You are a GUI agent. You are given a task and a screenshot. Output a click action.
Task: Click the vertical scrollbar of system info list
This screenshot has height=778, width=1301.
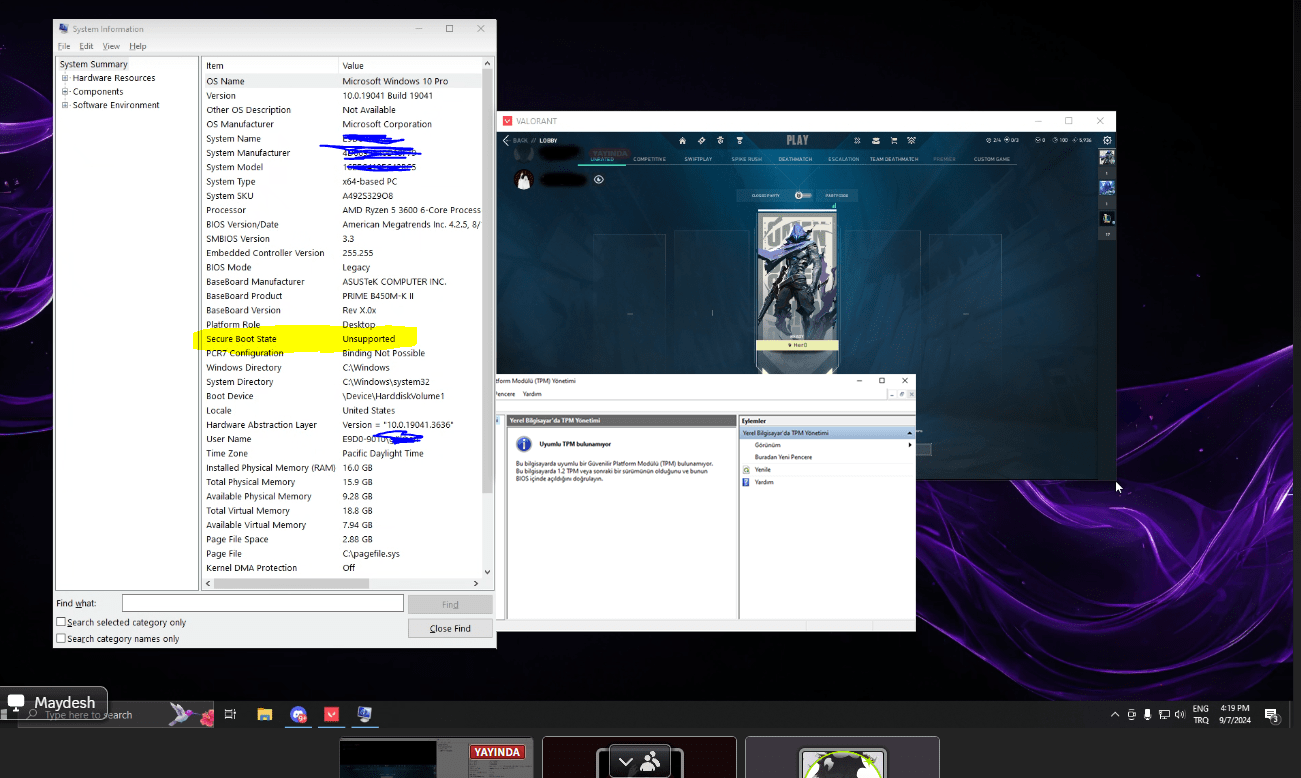[488, 280]
